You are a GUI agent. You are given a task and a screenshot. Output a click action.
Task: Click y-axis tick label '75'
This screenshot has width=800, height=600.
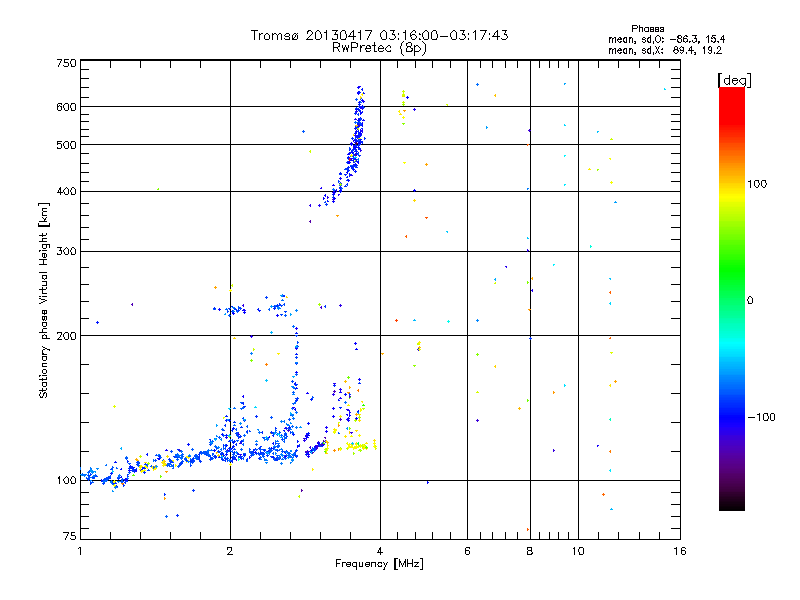(70, 536)
